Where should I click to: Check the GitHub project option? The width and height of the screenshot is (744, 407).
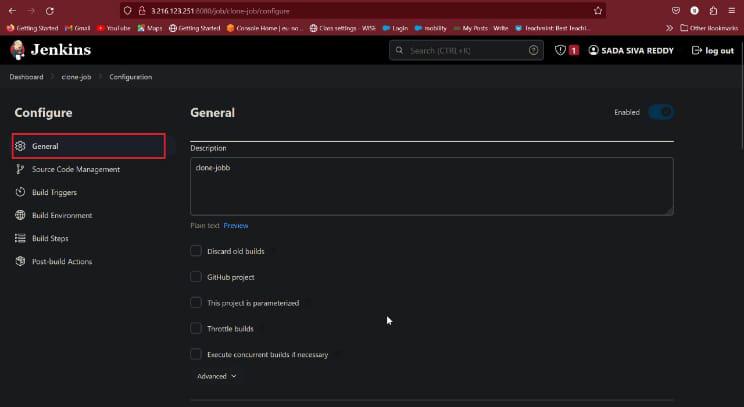(x=195, y=277)
